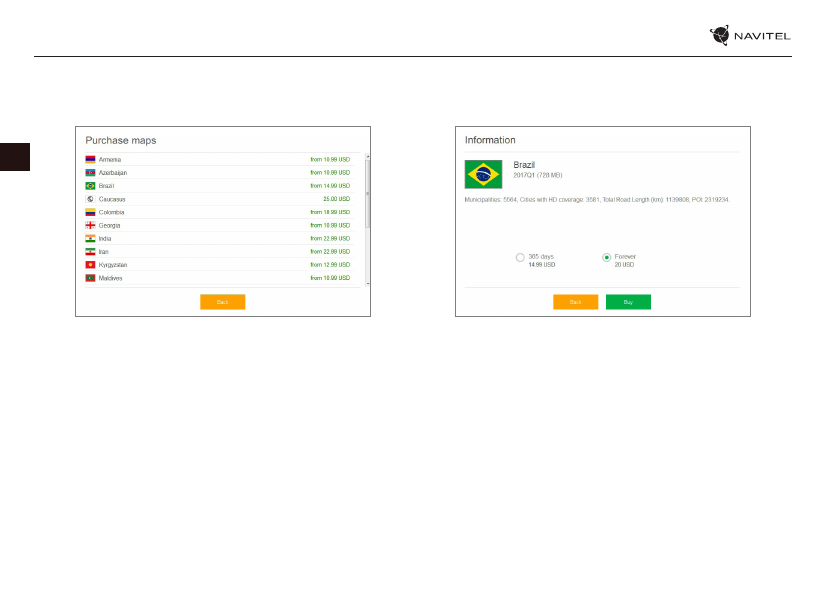The width and height of the screenshot is (840, 595).
Task: Select the Forever license radio button
Action: pos(606,258)
